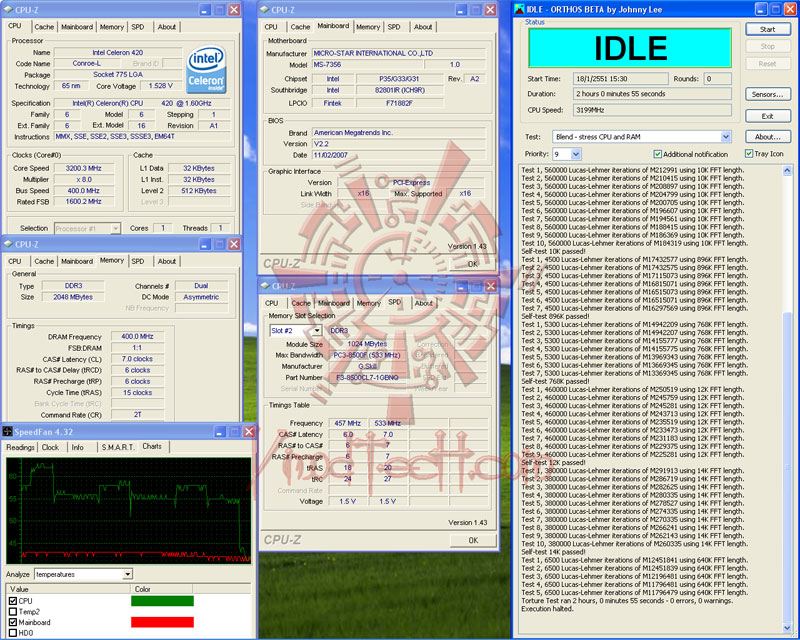
Task: Open the Analyze temperatures dropdown
Action: click(x=127, y=574)
